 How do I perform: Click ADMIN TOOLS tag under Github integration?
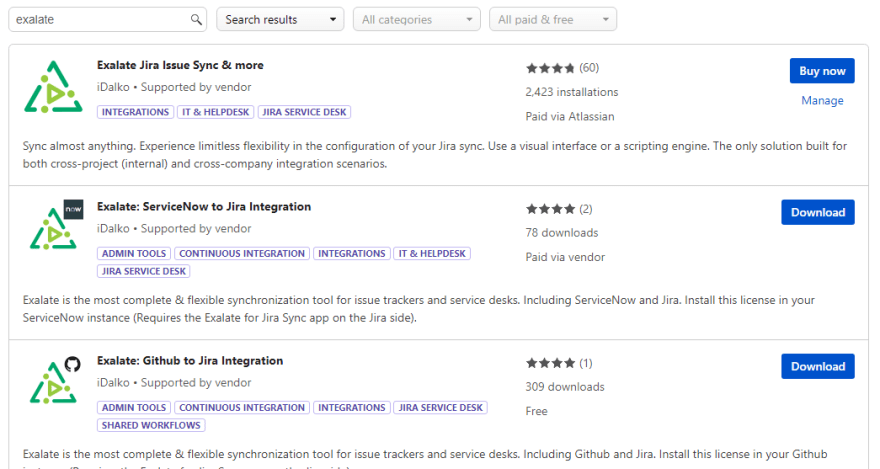(134, 408)
